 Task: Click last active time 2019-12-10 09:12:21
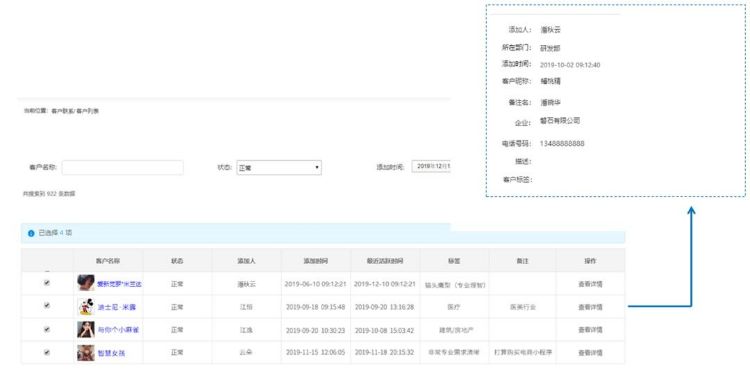coord(385,284)
